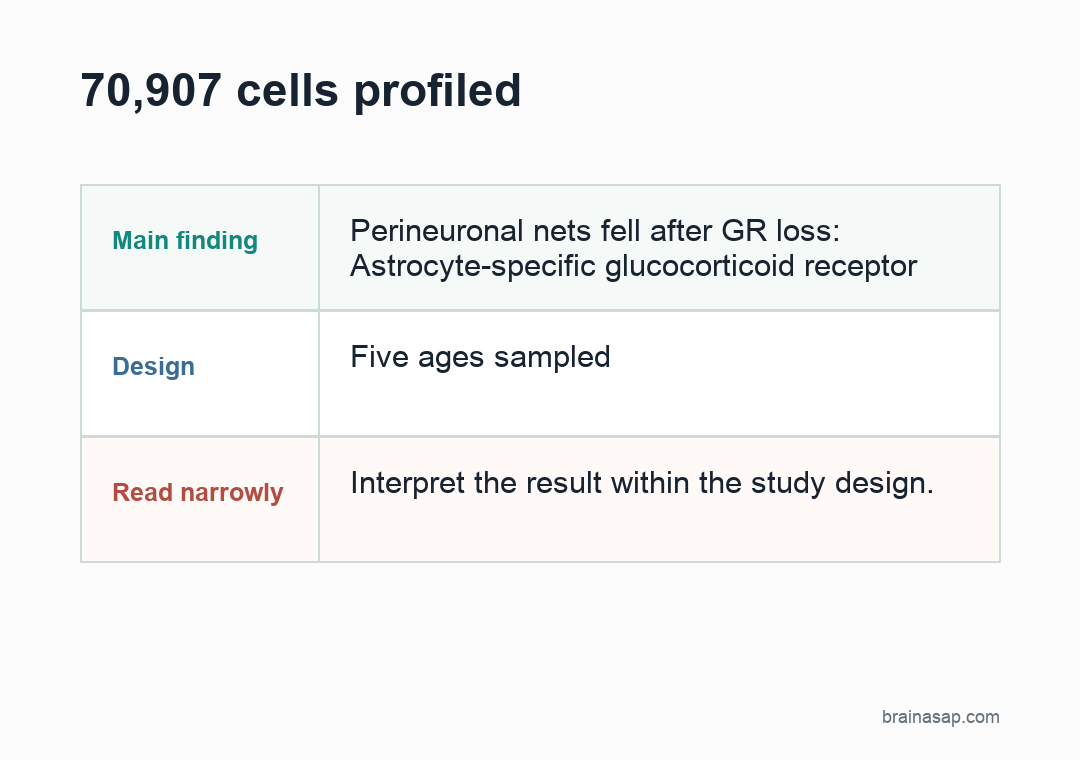Select the 'Read narrowly' row label

[x=198, y=493]
